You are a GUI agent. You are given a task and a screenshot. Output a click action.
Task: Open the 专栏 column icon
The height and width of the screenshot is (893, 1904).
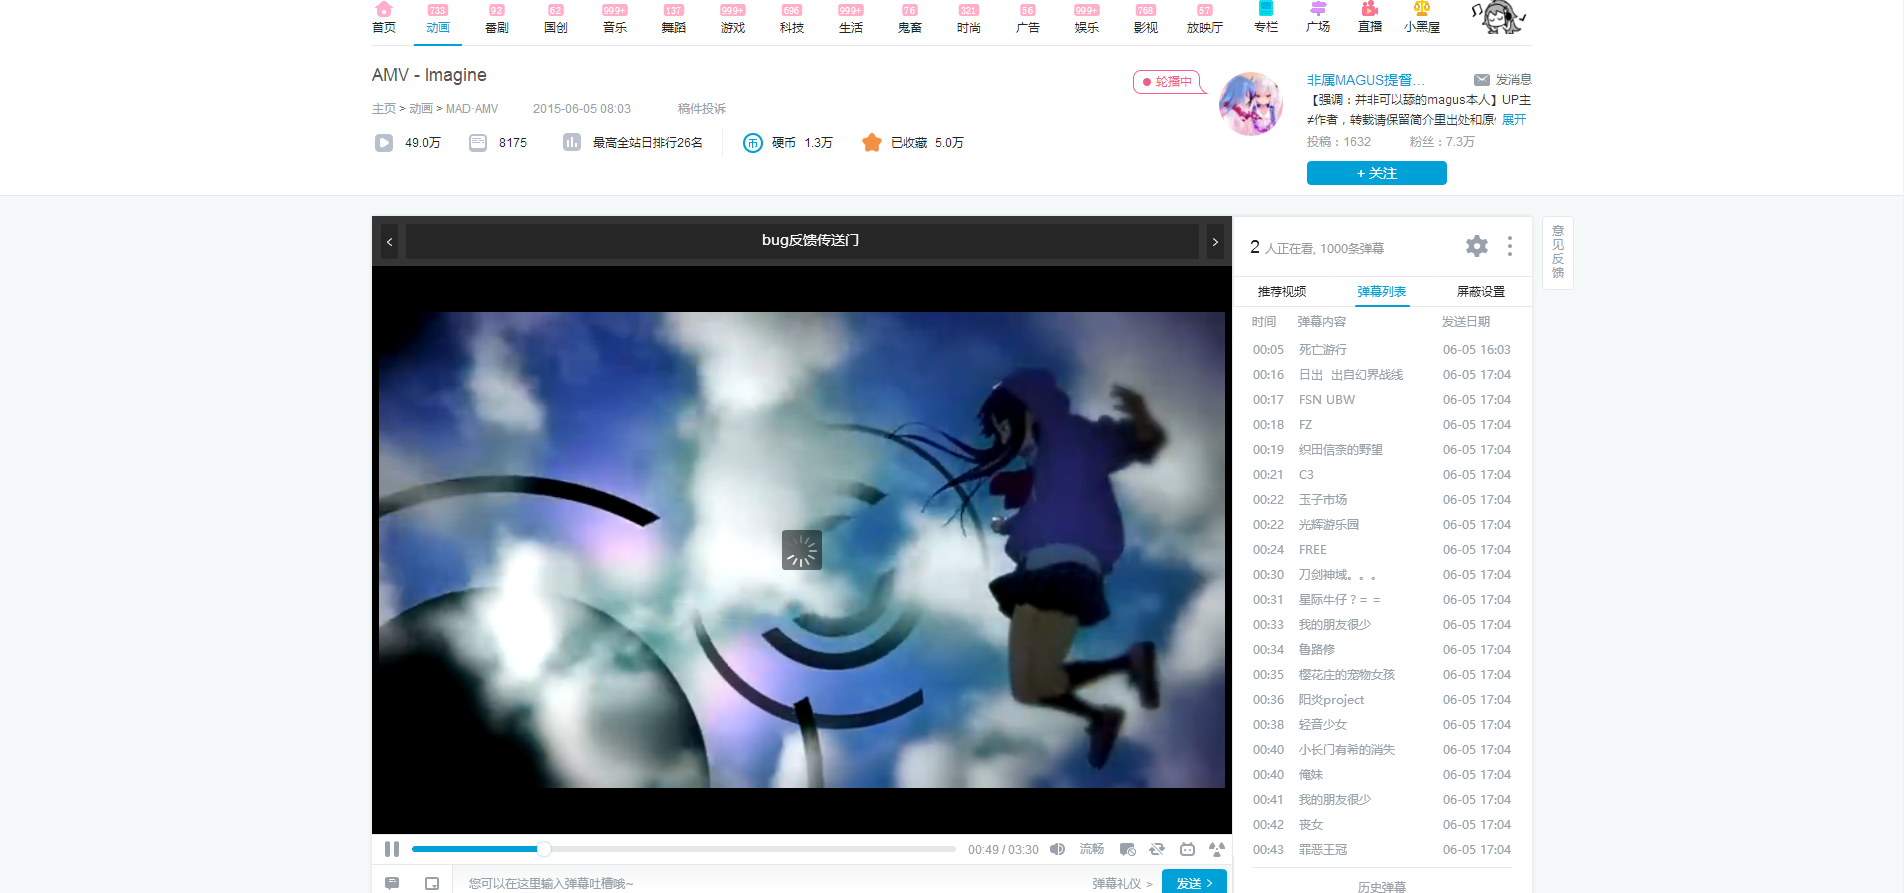(1266, 9)
